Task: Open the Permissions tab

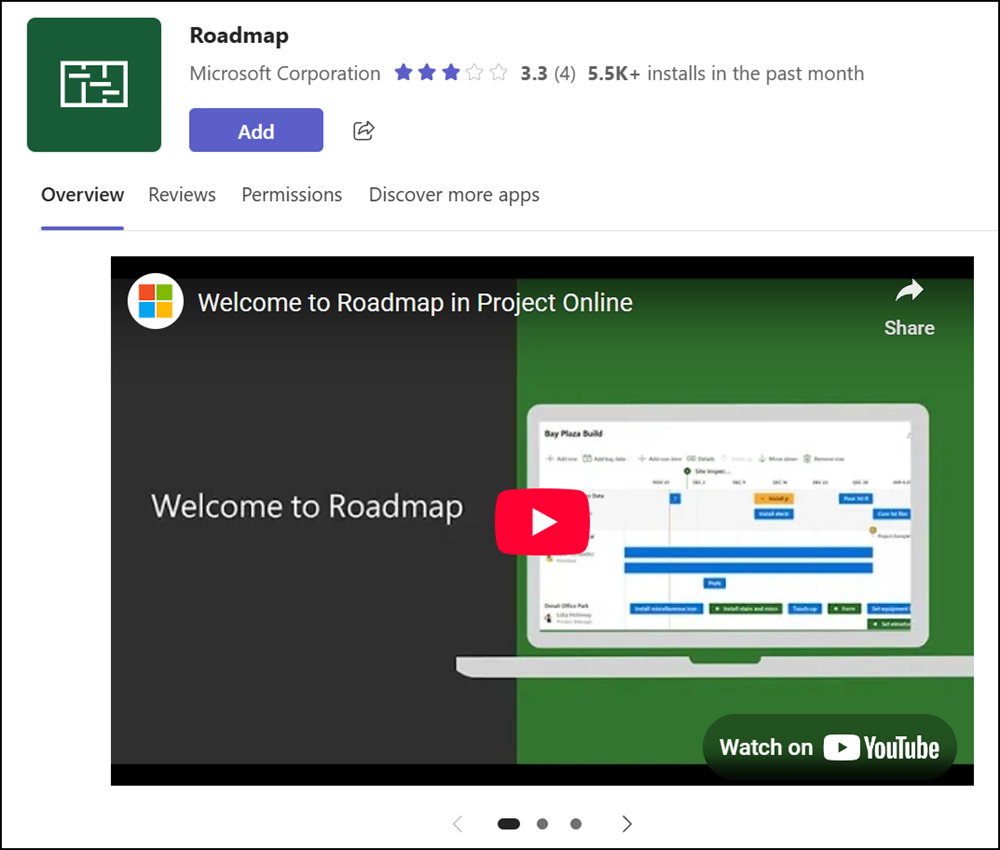Action: point(291,195)
